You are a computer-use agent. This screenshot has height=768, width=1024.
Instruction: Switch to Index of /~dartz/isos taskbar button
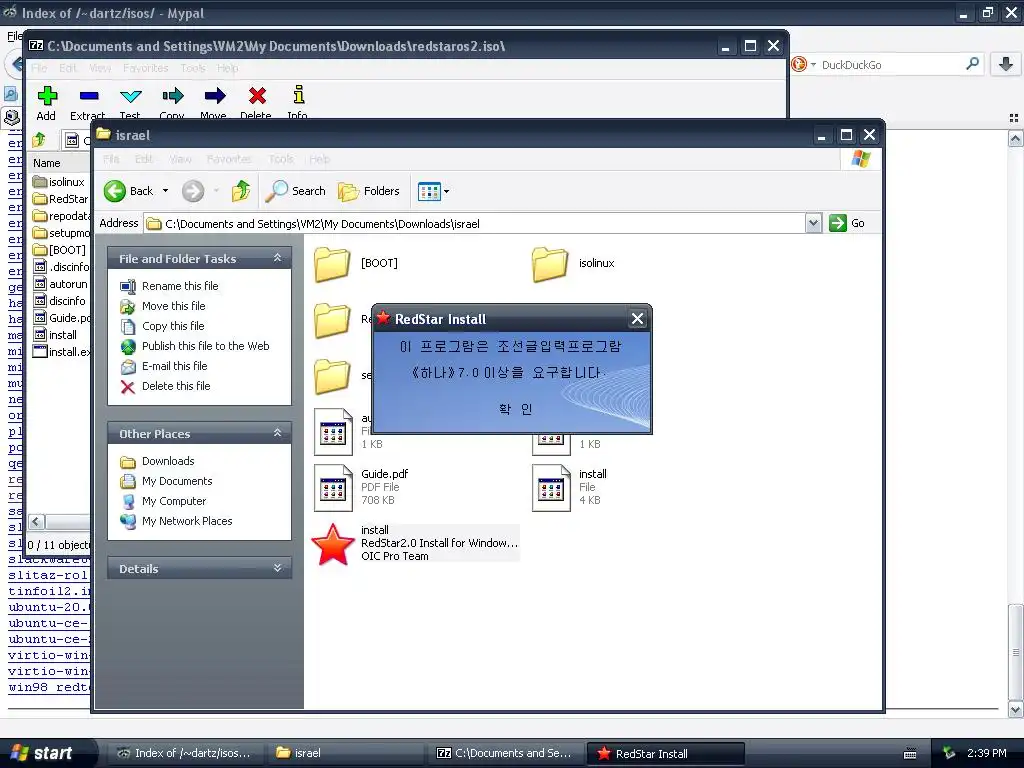[x=184, y=753]
